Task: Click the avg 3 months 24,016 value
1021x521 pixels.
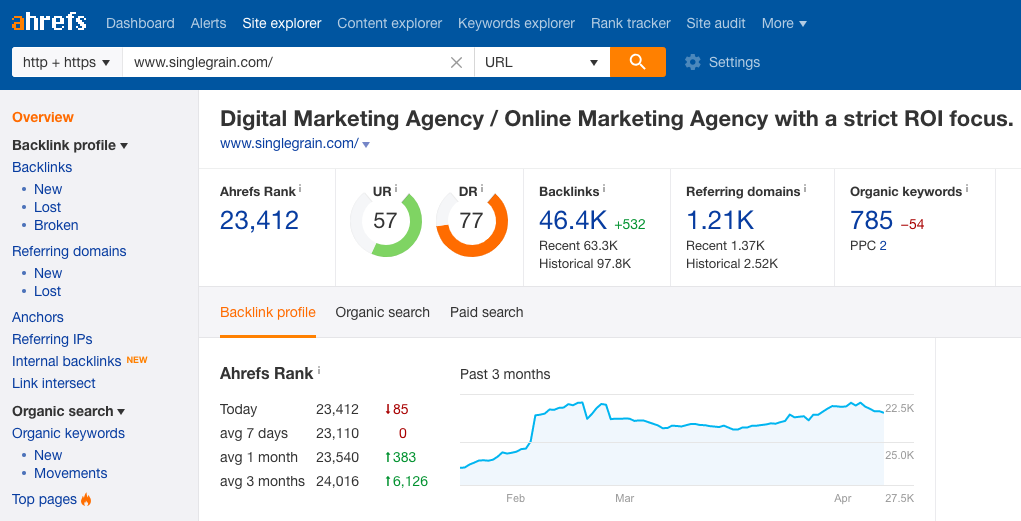Action: [337, 482]
